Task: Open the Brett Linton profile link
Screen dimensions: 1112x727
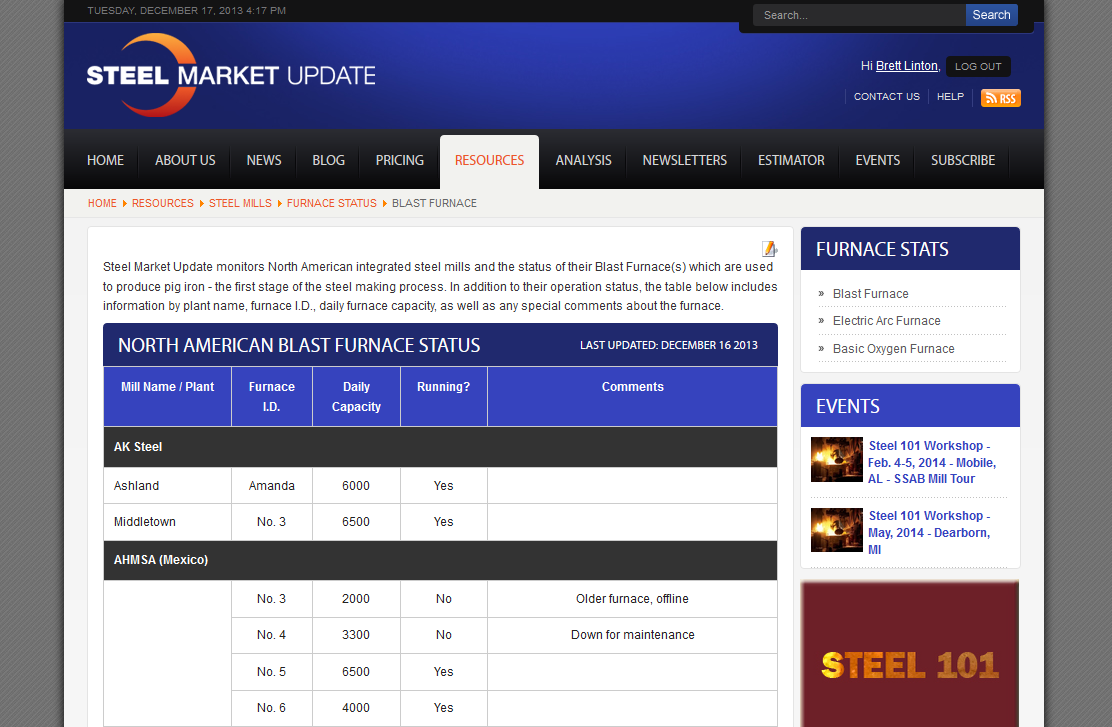Action: tap(906, 66)
